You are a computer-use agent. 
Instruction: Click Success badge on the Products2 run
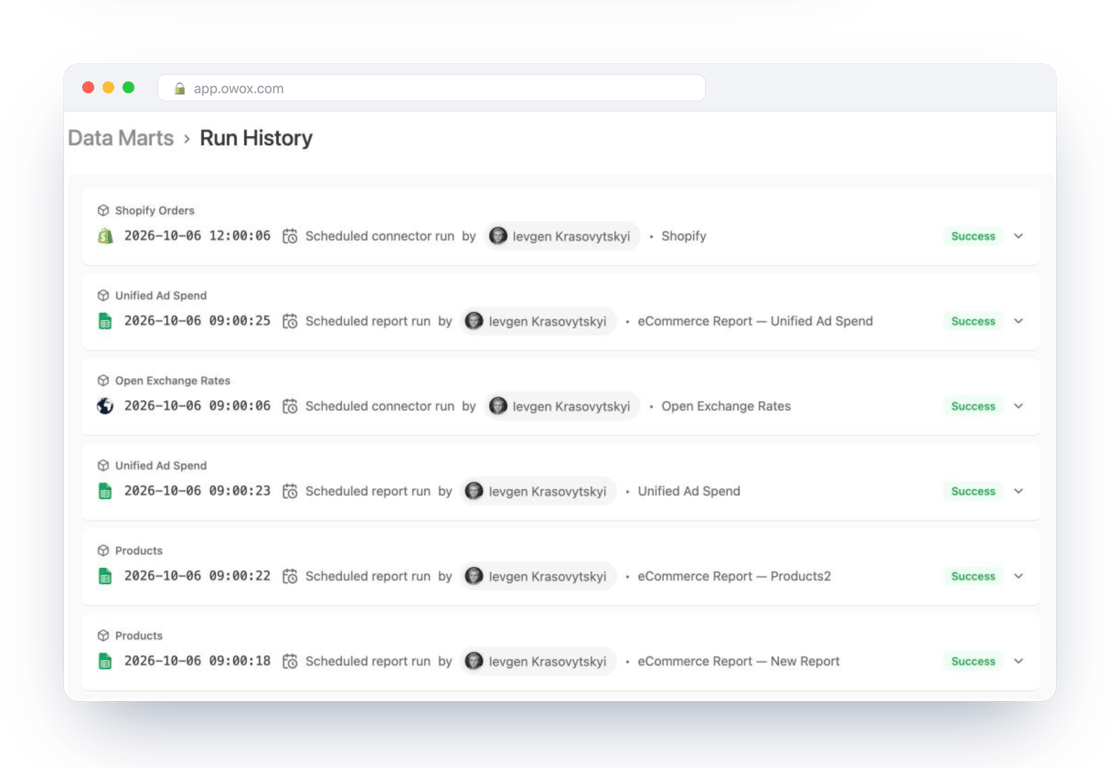[973, 576]
